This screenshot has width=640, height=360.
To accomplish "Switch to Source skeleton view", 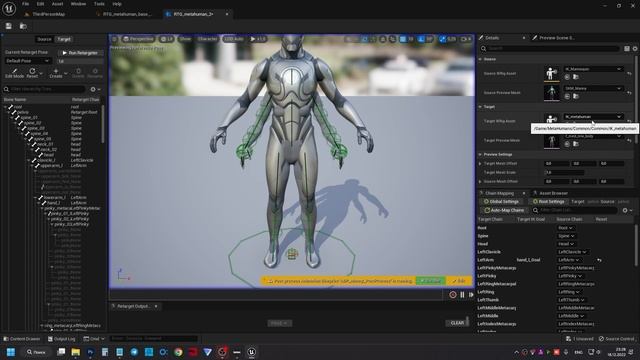I will (x=44, y=39).
